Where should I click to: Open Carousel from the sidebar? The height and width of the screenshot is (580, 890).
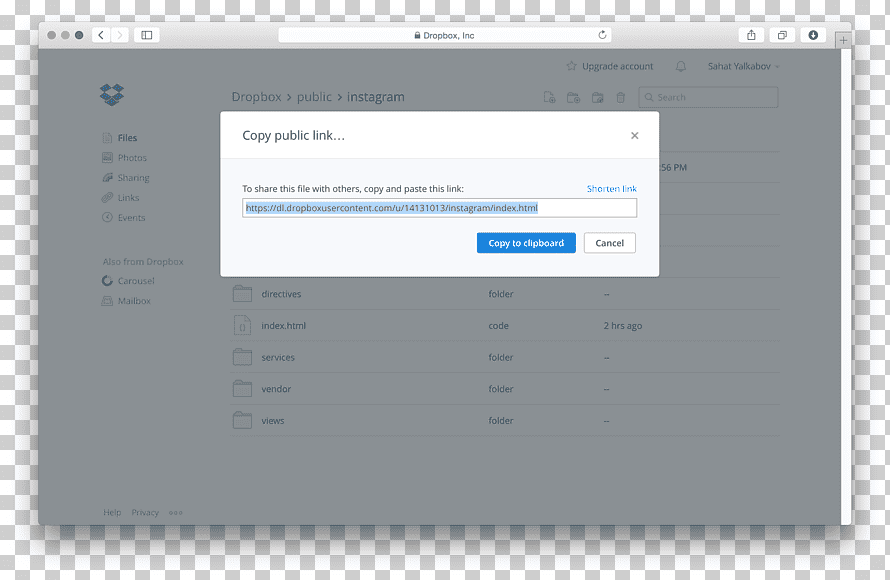136,281
